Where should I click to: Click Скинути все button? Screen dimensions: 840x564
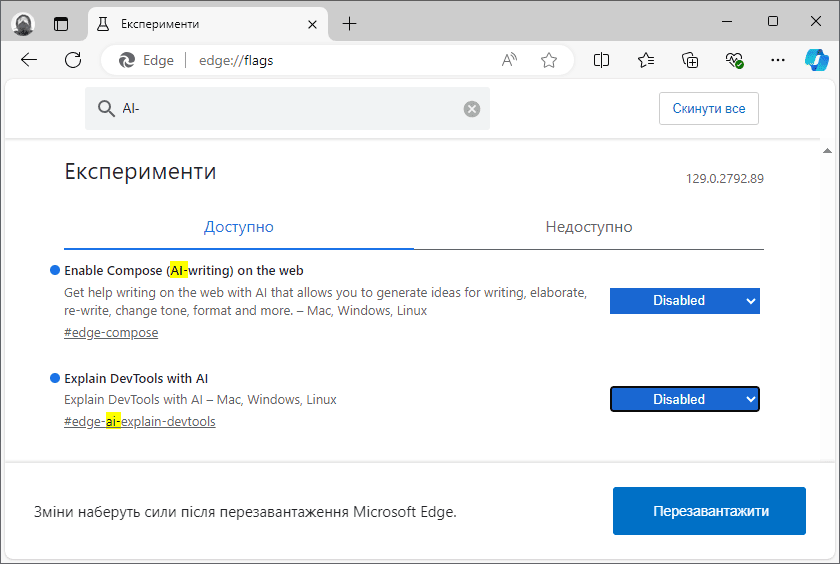[x=708, y=109]
